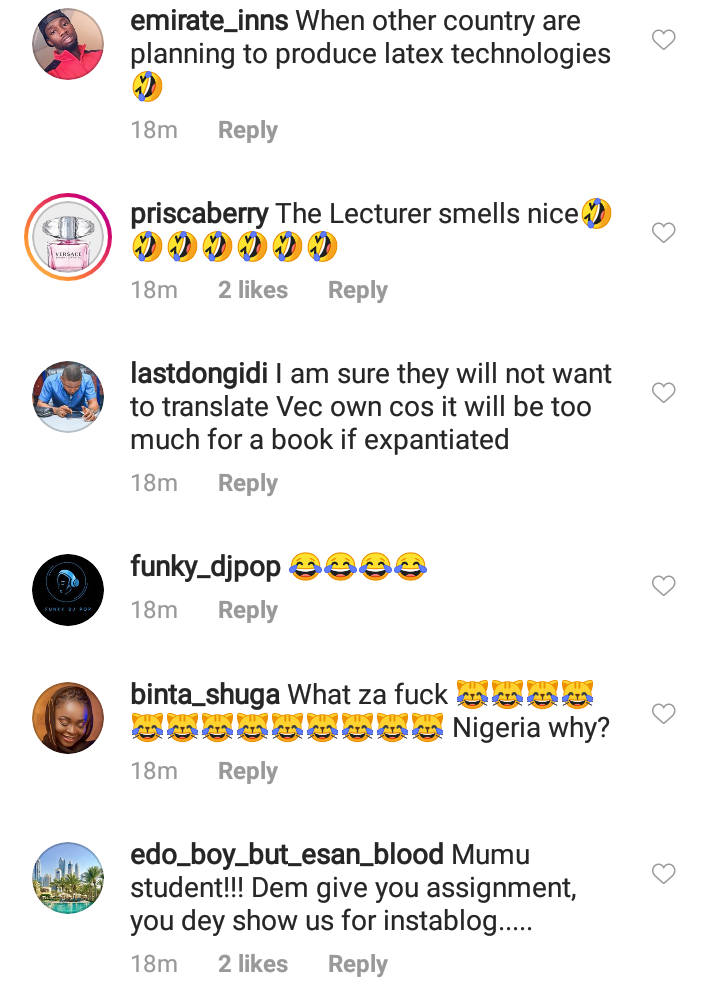This screenshot has width=720, height=993.
Task: Open binta_shuga username link
Action: tap(205, 695)
